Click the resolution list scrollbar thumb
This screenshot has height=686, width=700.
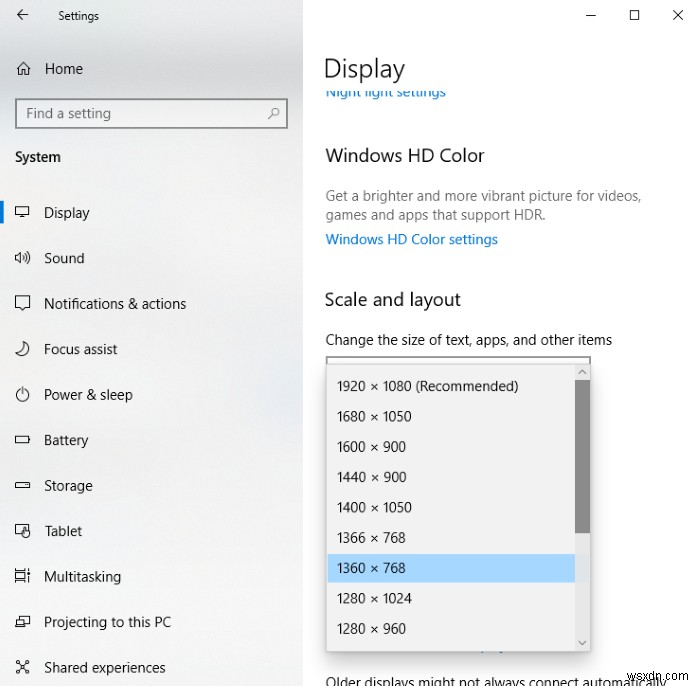point(582,456)
